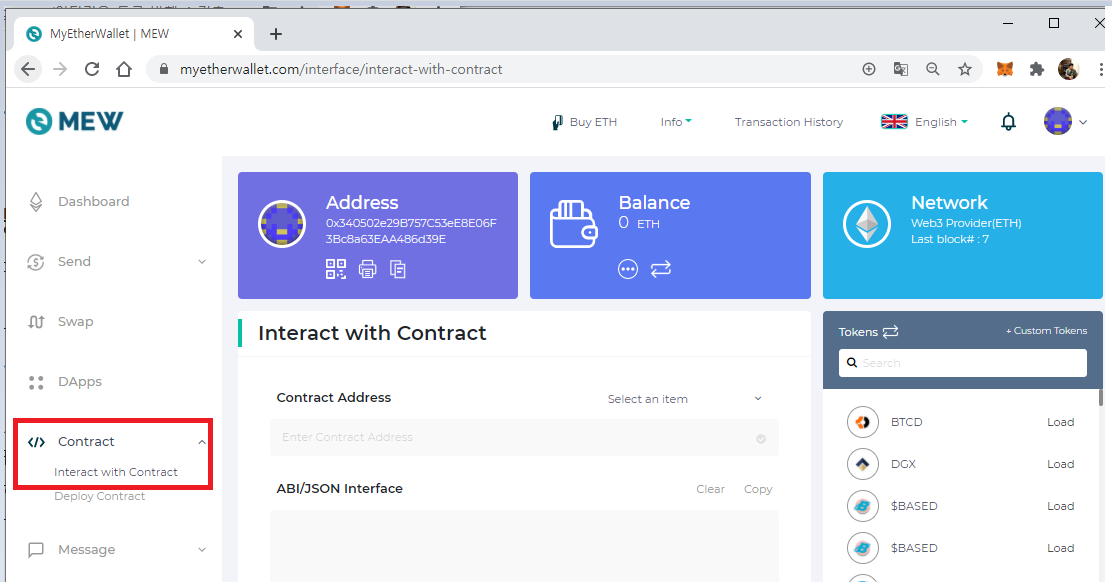Click the balance more options icon

[x=628, y=269]
